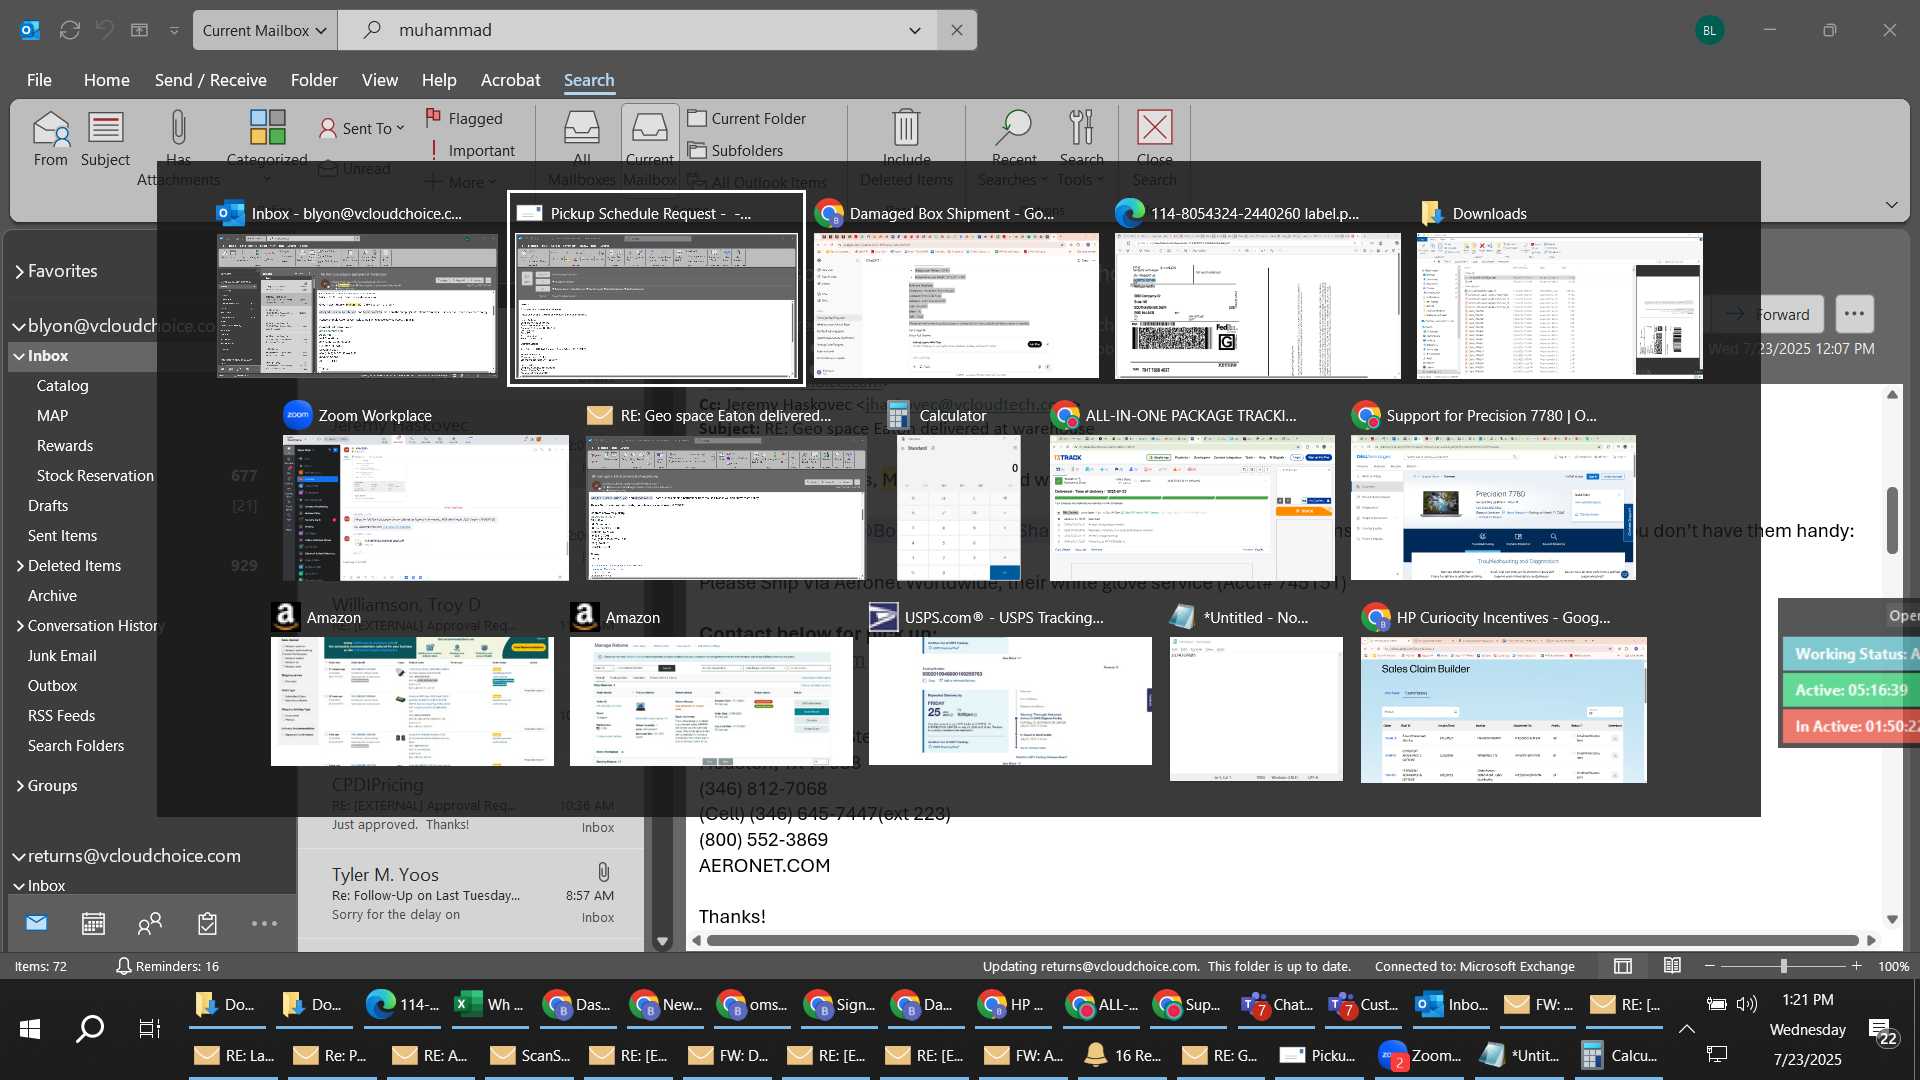Open Current Mailbox scope dropdown
1920x1080 pixels.
click(265, 30)
